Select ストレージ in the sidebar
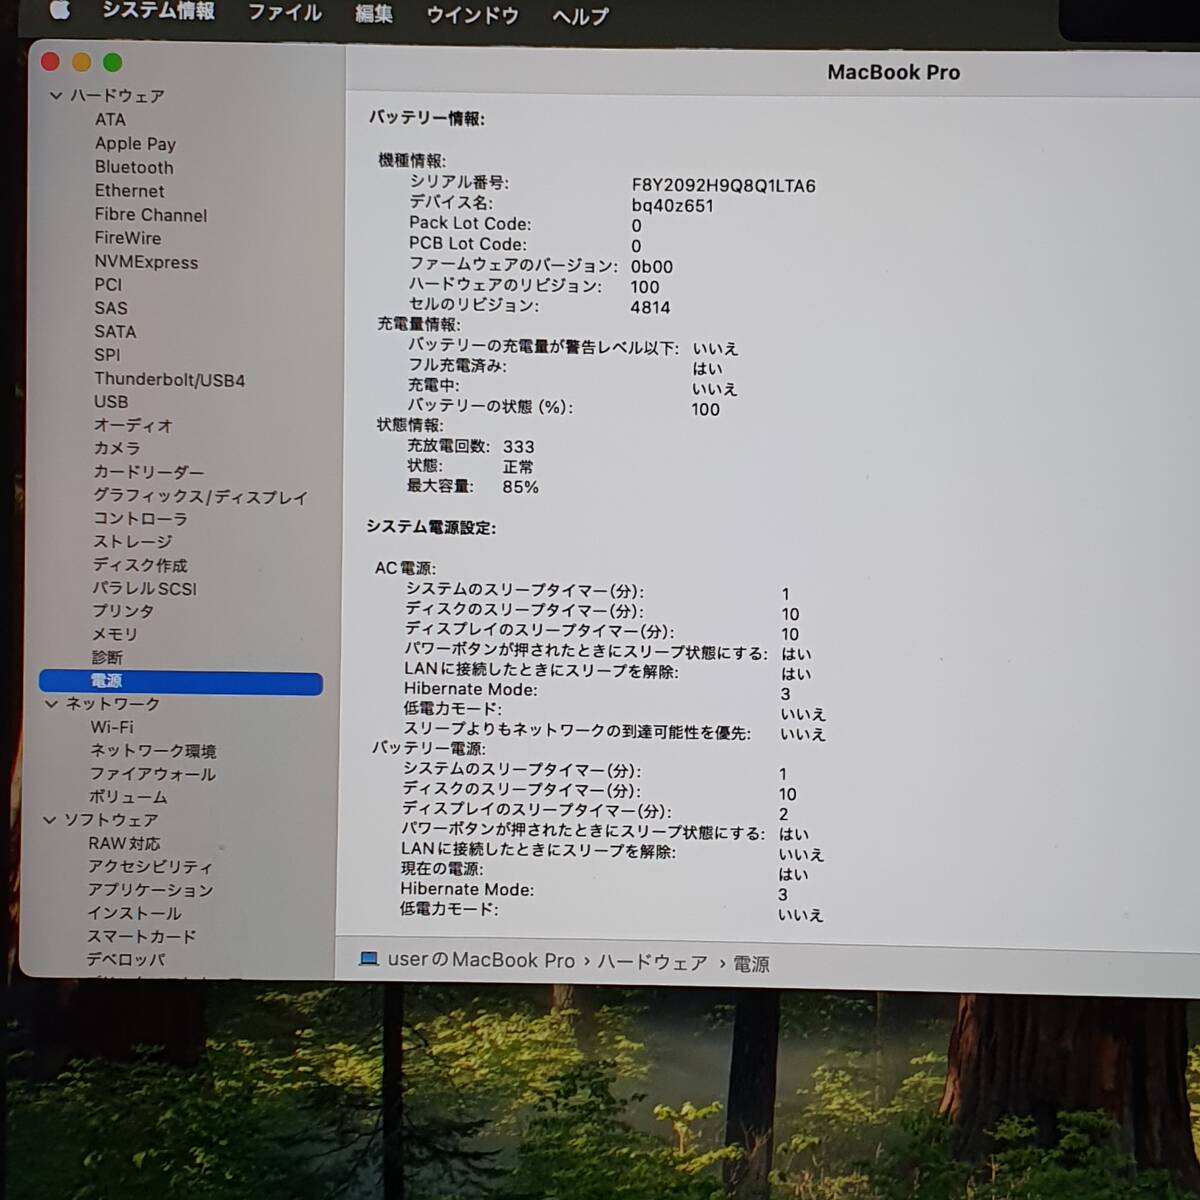 coord(132,541)
